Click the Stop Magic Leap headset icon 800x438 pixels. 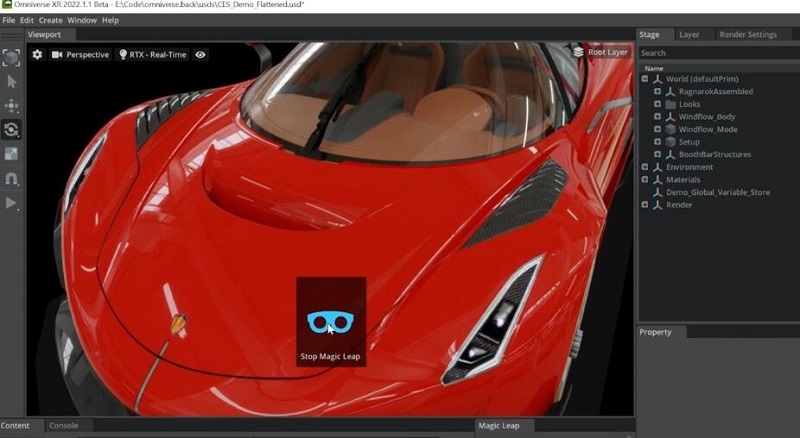click(x=330, y=322)
